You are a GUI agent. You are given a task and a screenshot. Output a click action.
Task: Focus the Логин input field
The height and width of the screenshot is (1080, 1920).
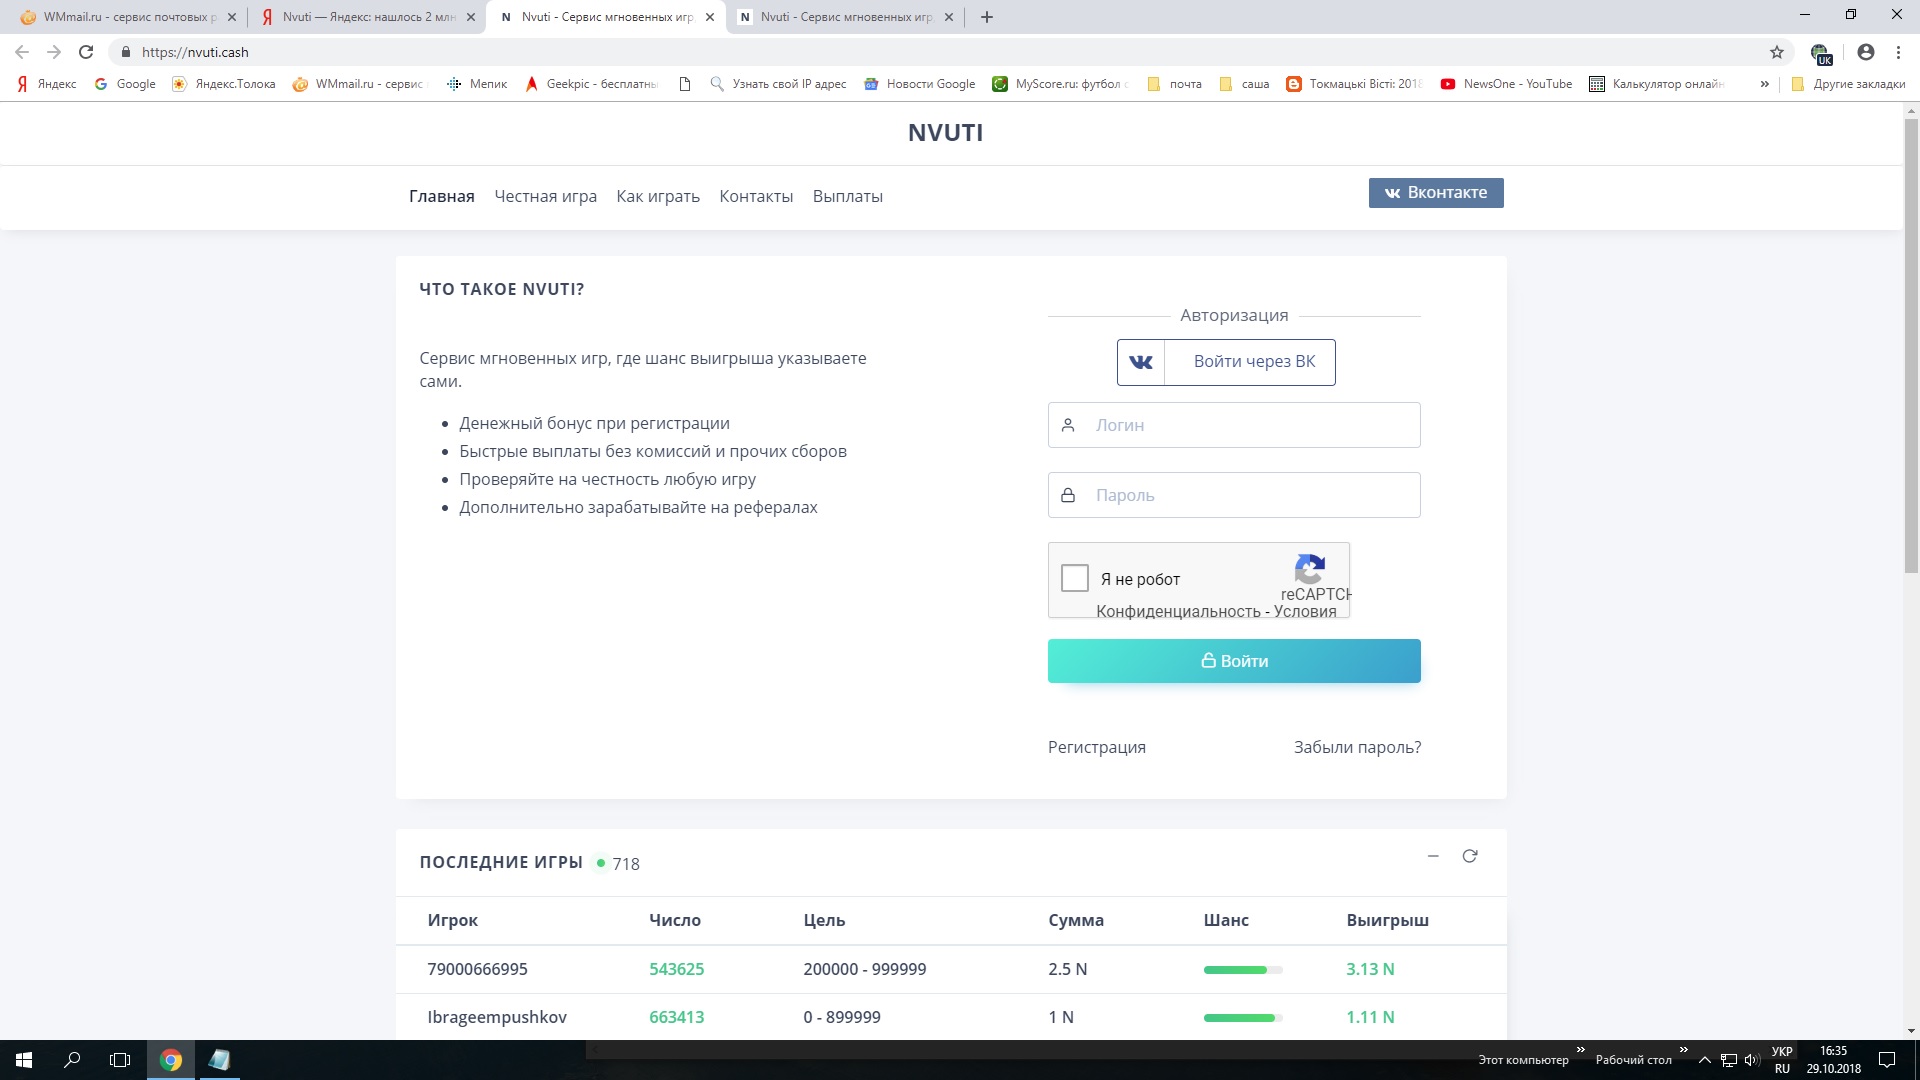[x=1234, y=425]
